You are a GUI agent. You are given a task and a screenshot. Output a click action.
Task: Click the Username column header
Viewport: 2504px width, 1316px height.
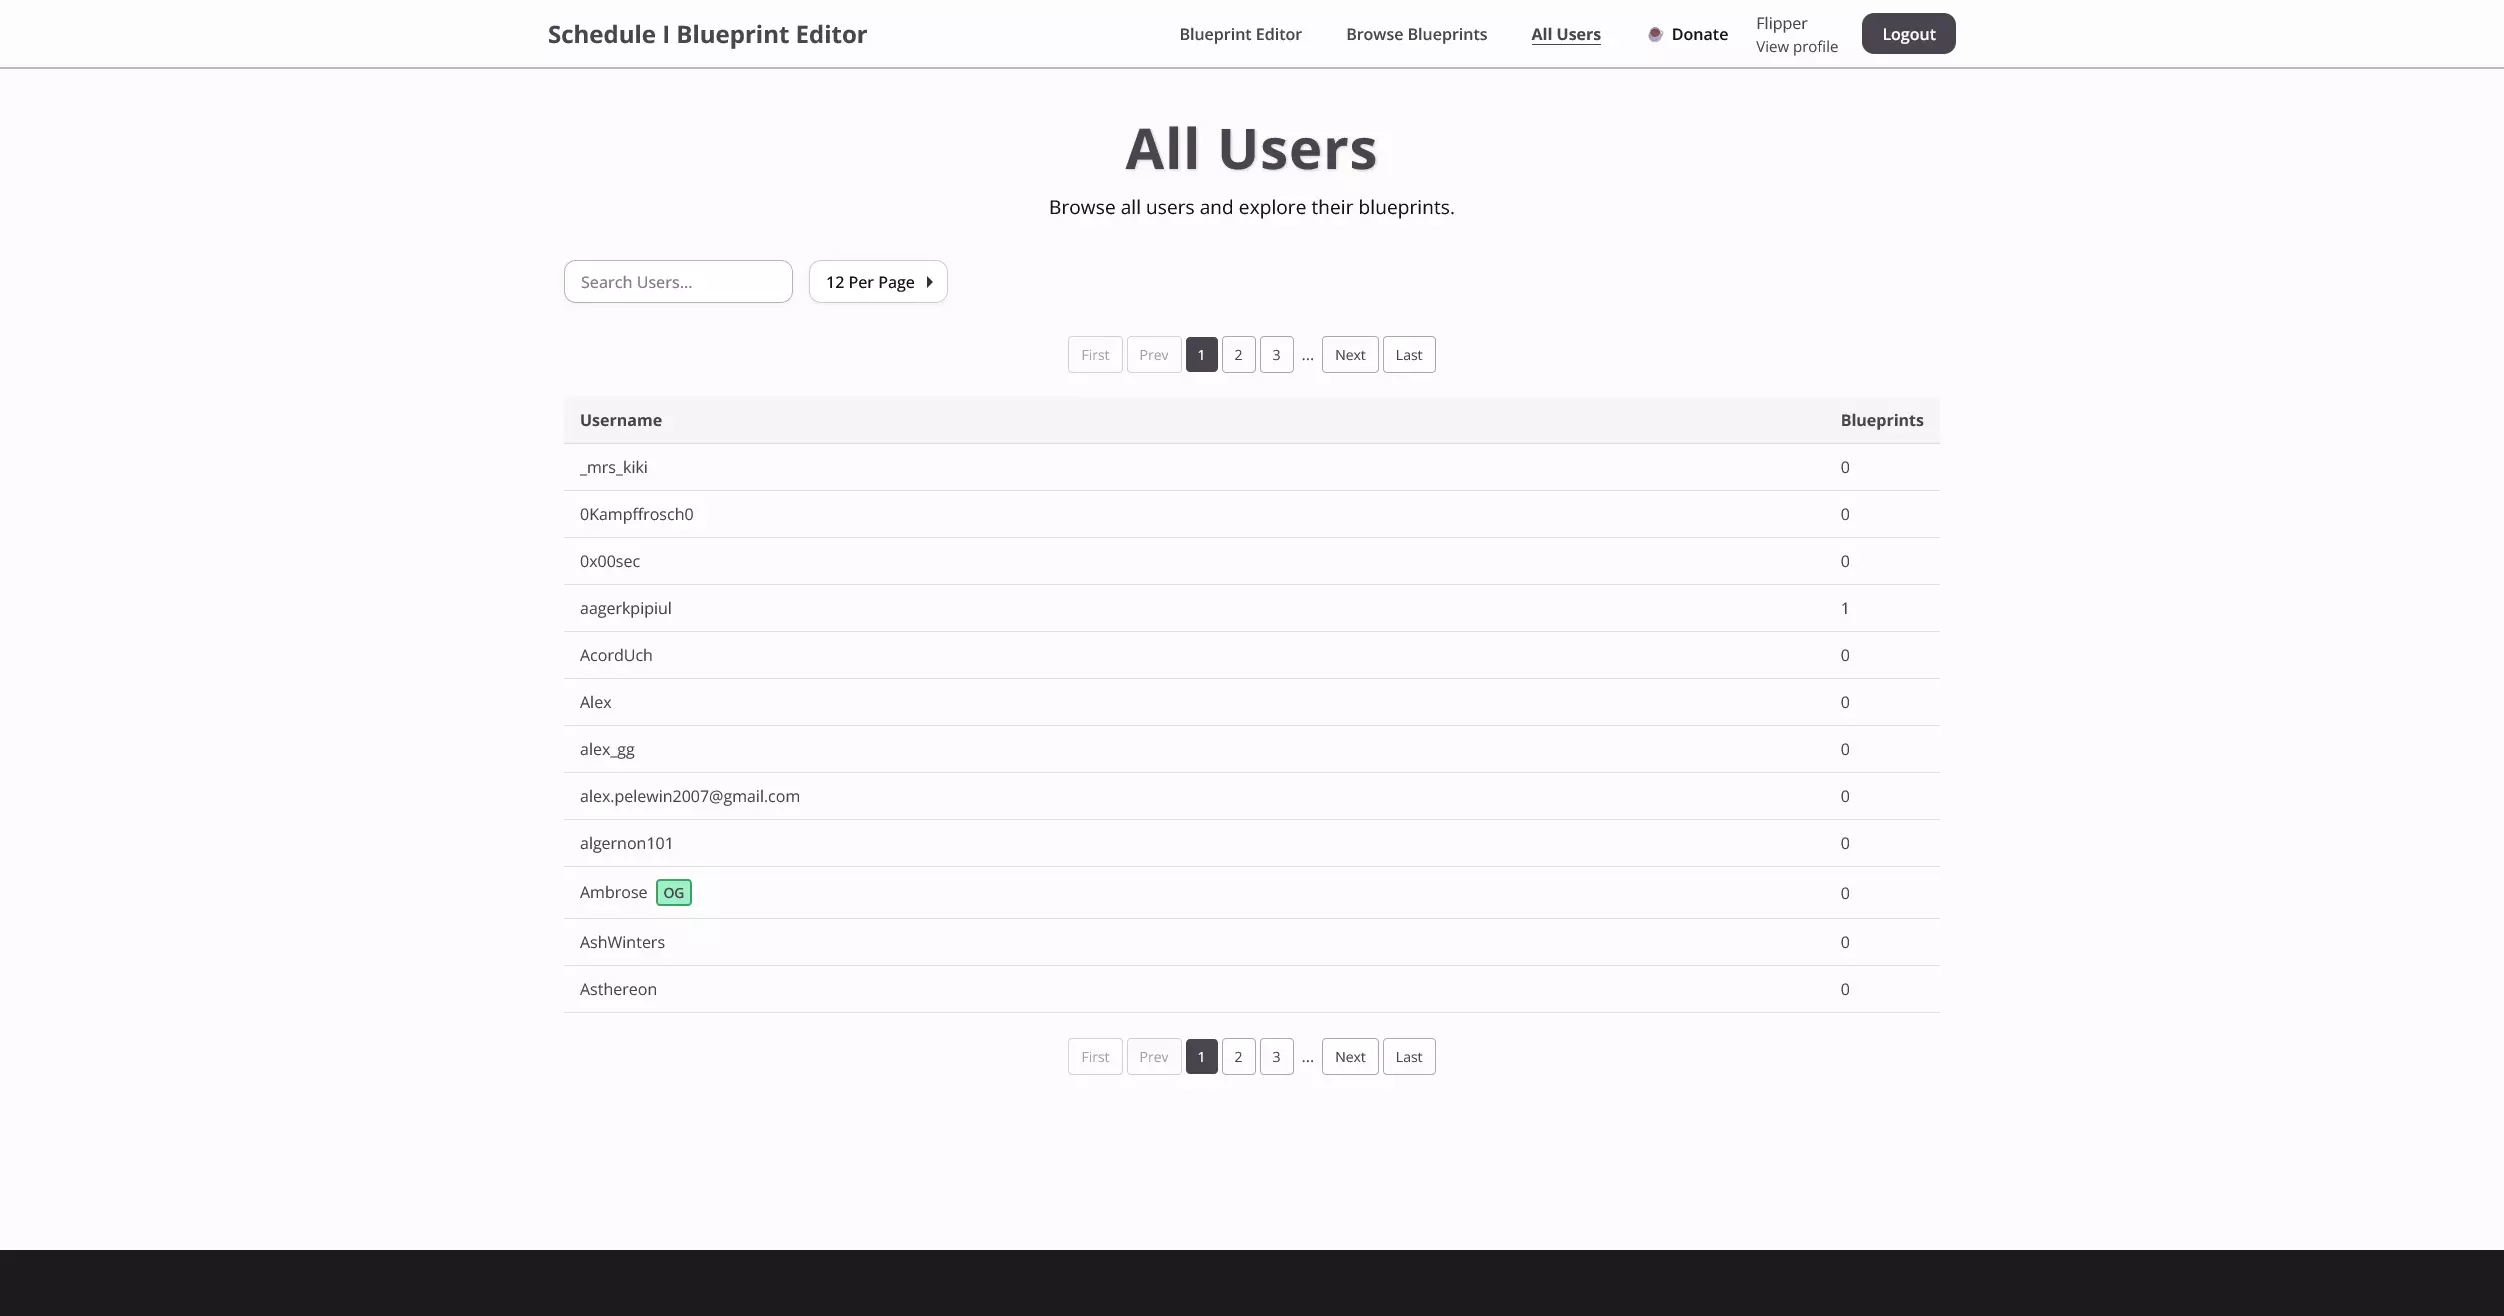(x=620, y=420)
